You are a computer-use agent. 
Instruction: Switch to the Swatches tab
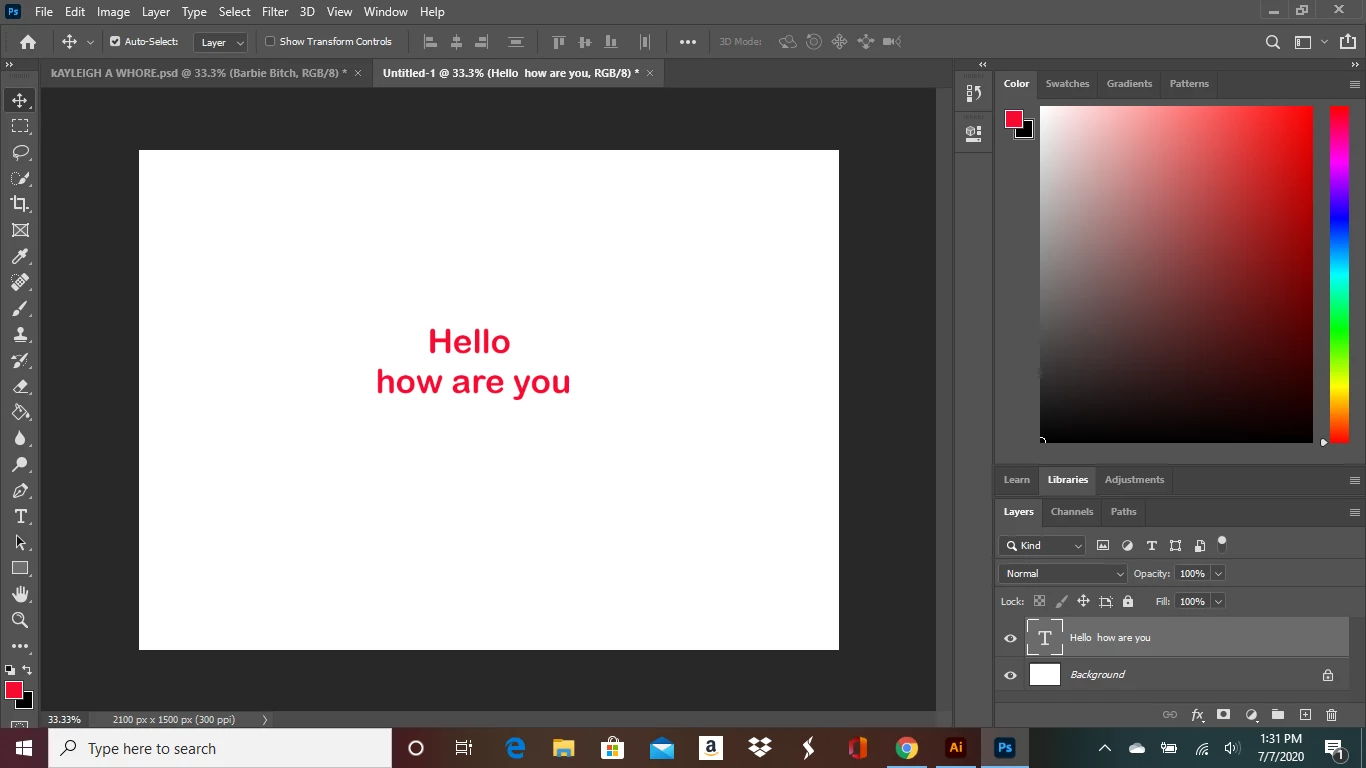click(1067, 84)
